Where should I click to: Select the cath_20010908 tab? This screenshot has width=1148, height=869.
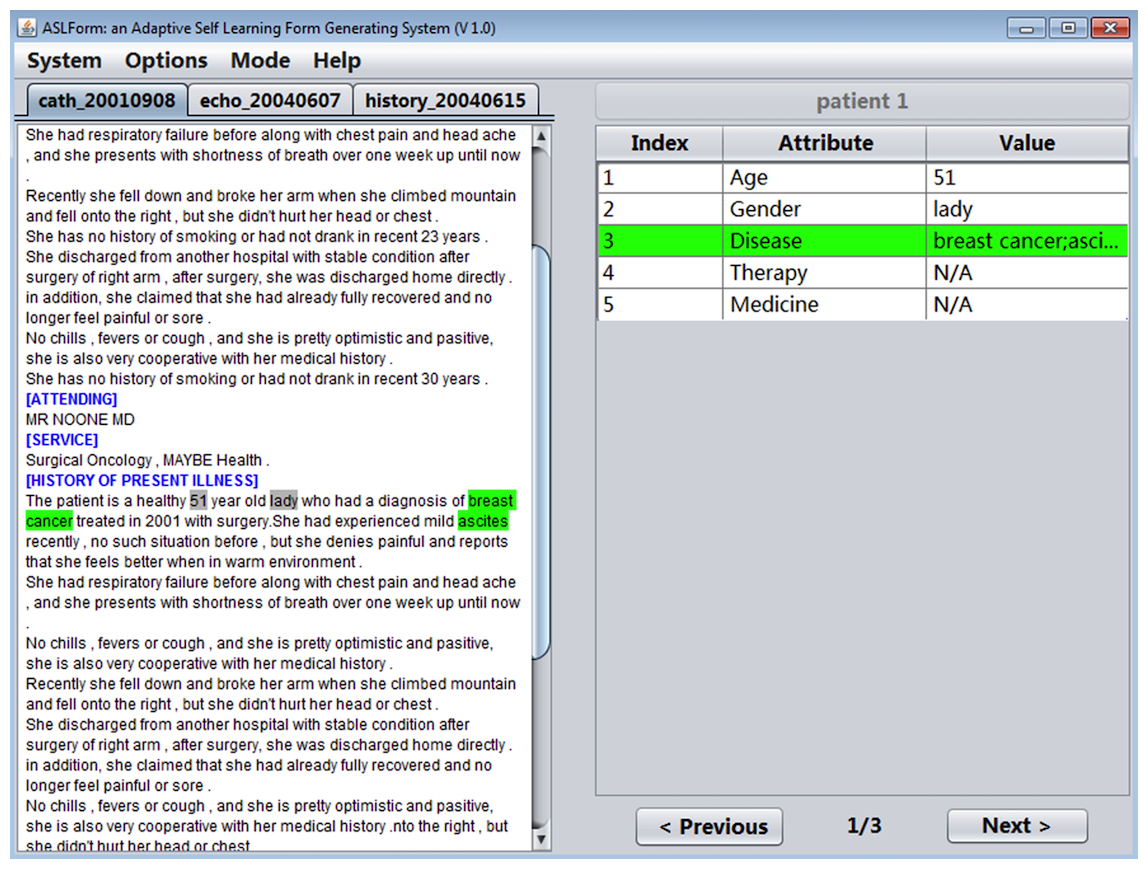click(107, 101)
